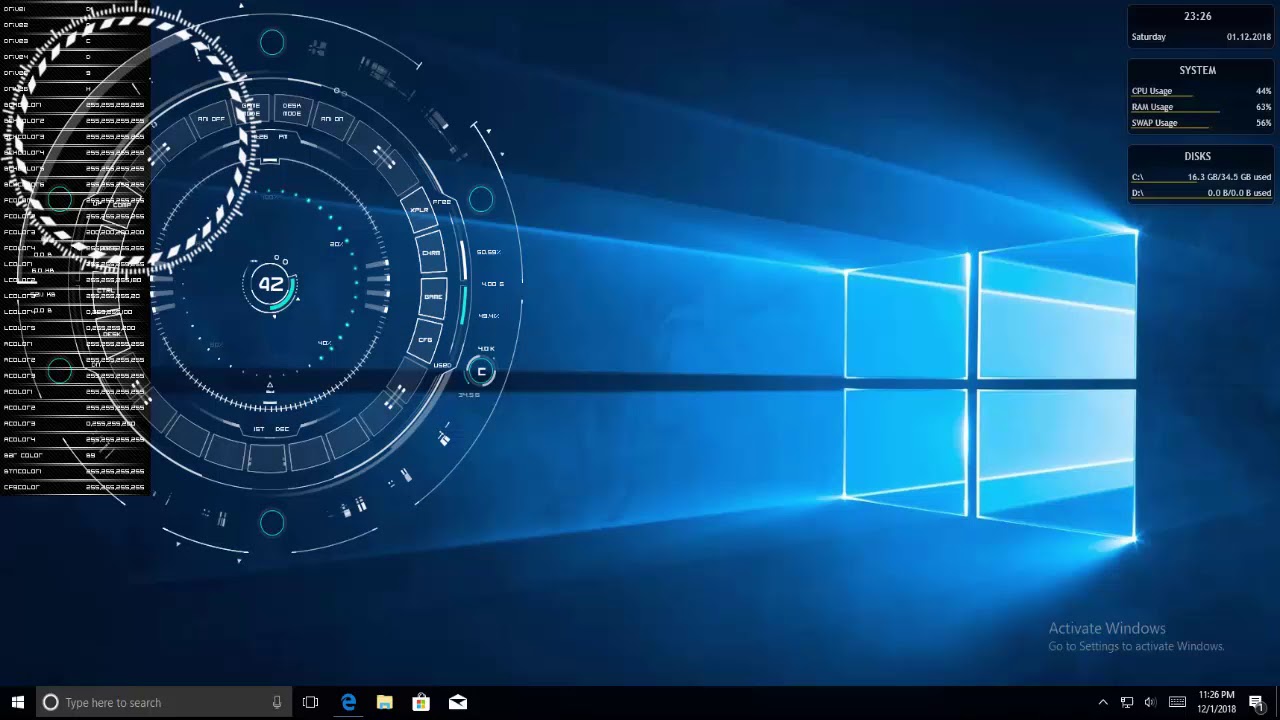Click the DRIVE1 row in config list

pyautogui.click(x=75, y=9)
